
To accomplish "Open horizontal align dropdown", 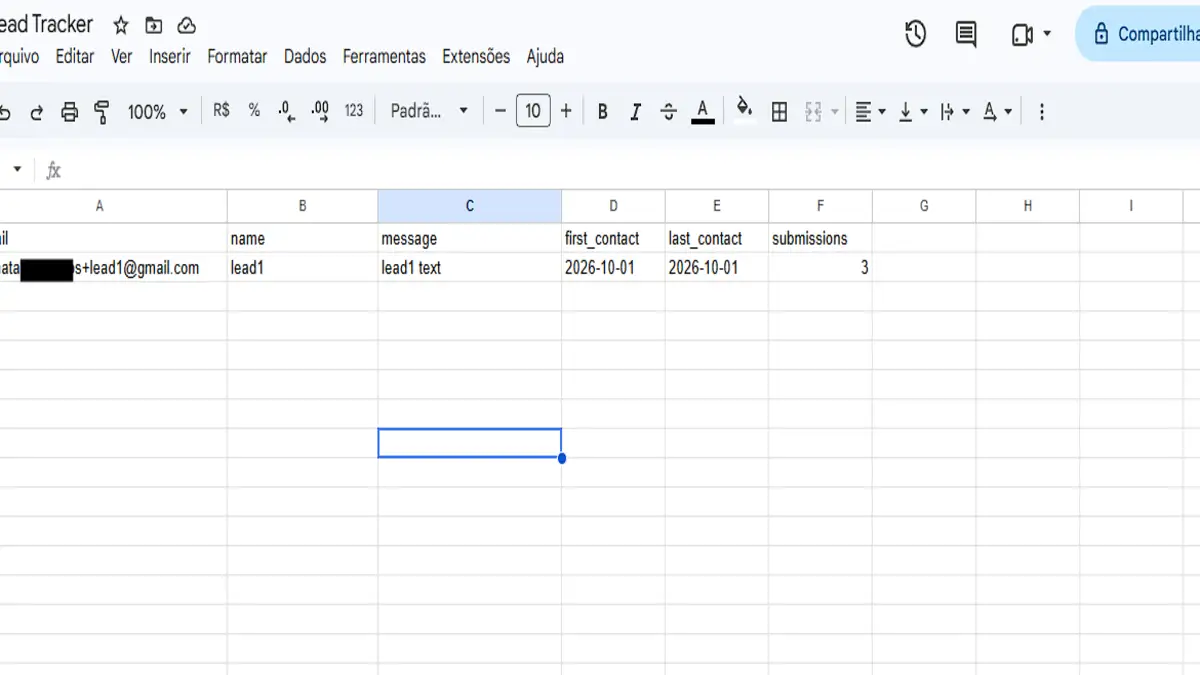I will [x=870, y=112].
